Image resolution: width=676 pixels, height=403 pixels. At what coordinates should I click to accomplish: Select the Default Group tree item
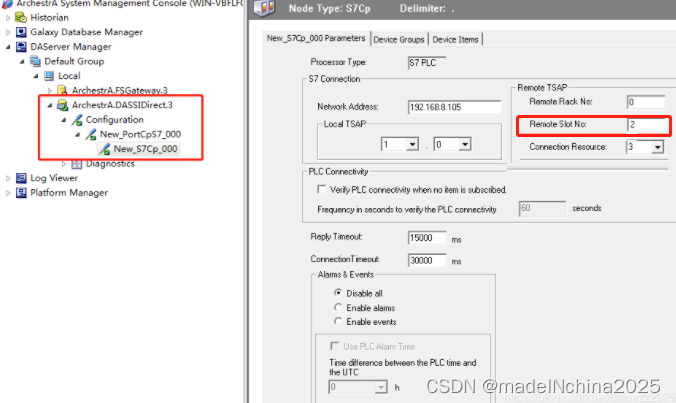[x=74, y=61]
